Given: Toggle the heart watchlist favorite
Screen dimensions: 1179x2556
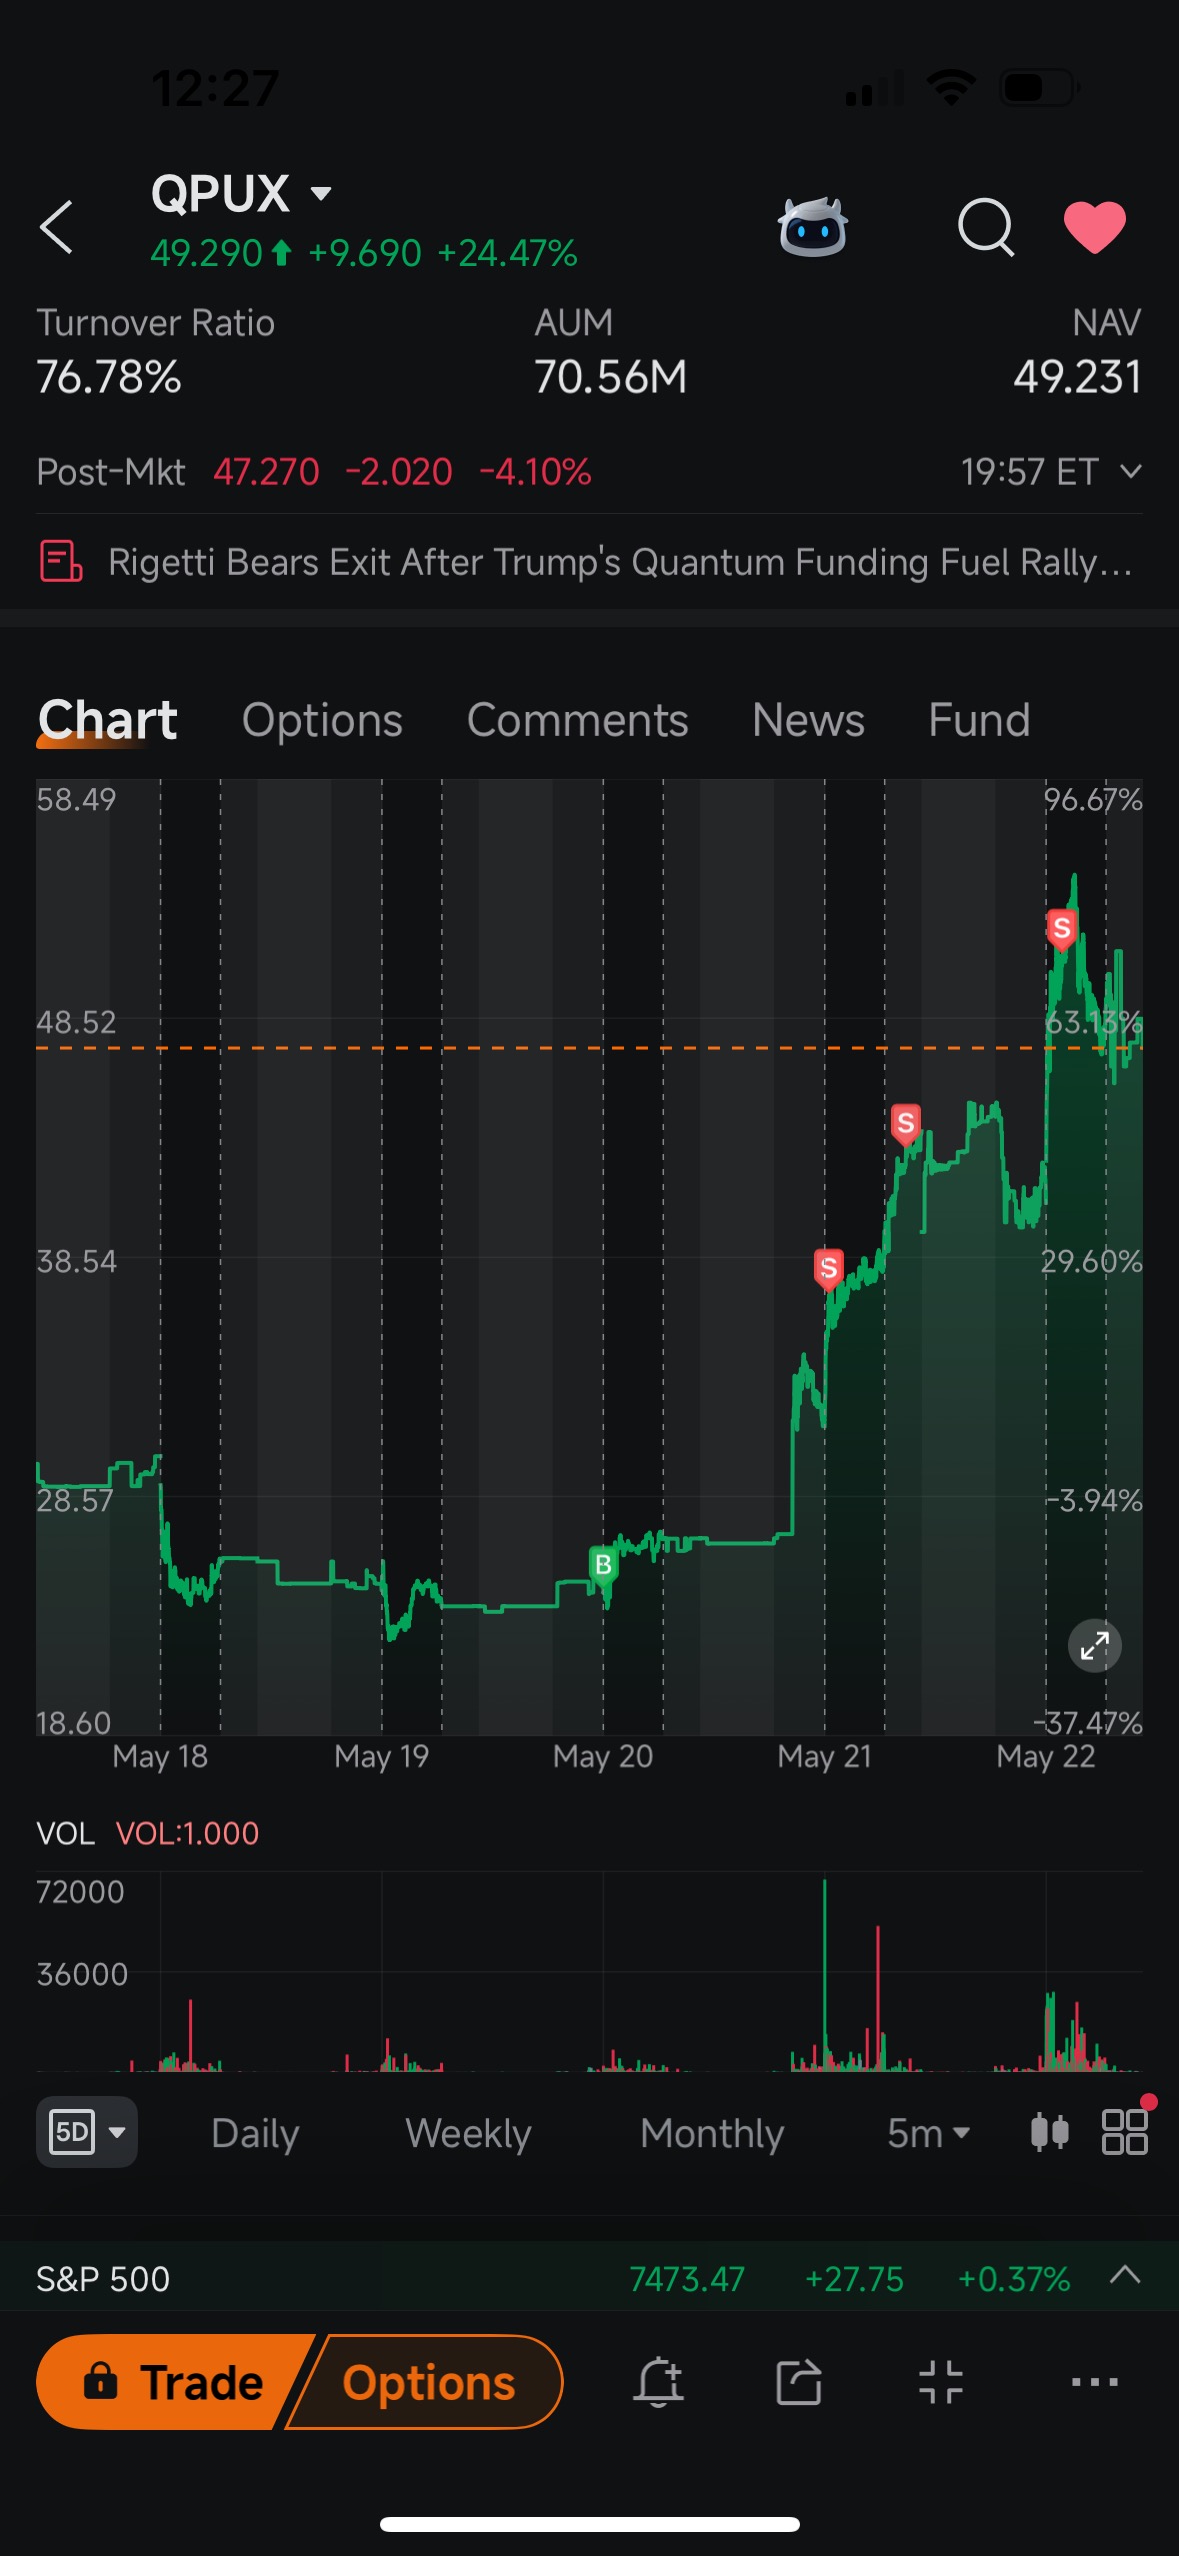Looking at the screenshot, I should 1095,227.
